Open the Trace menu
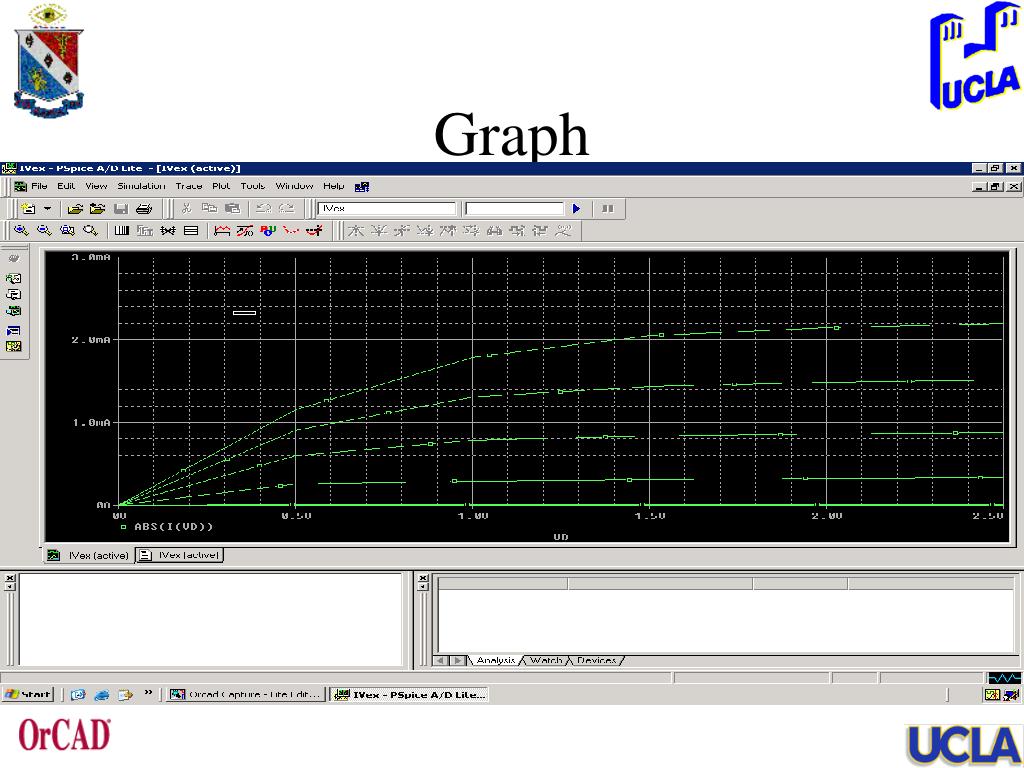The width and height of the screenshot is (1024, 768). pos(189,186)
